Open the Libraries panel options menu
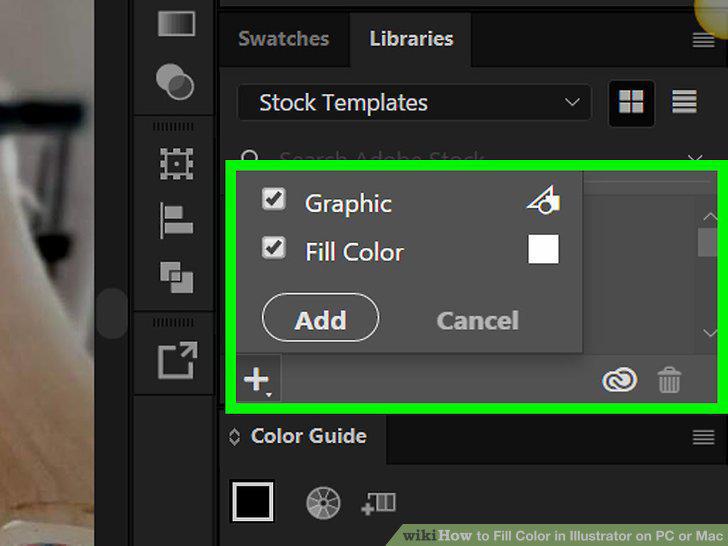Image resolution: width=728 pixels, height=546 pixels. coord(703,40)
